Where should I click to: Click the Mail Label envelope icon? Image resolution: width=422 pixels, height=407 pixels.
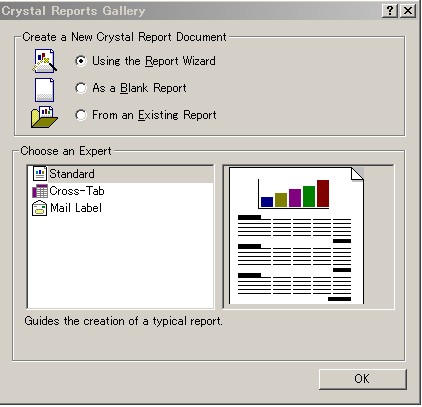39,208
